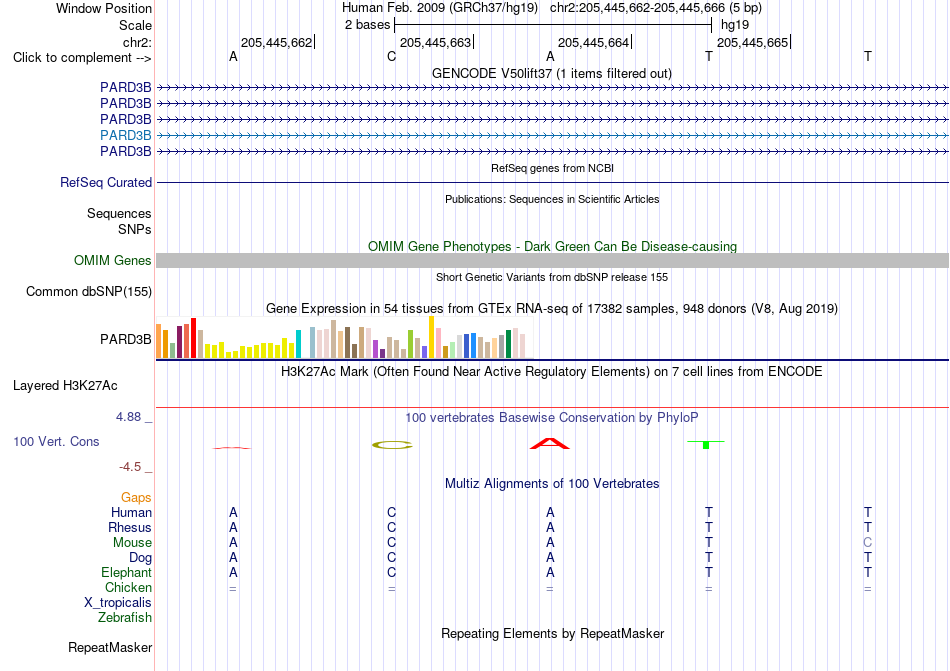This screenshot has height=671, width=950.
Task: Click the green T PhyloP conservation glyph
Action: click(x=706, y=445)
